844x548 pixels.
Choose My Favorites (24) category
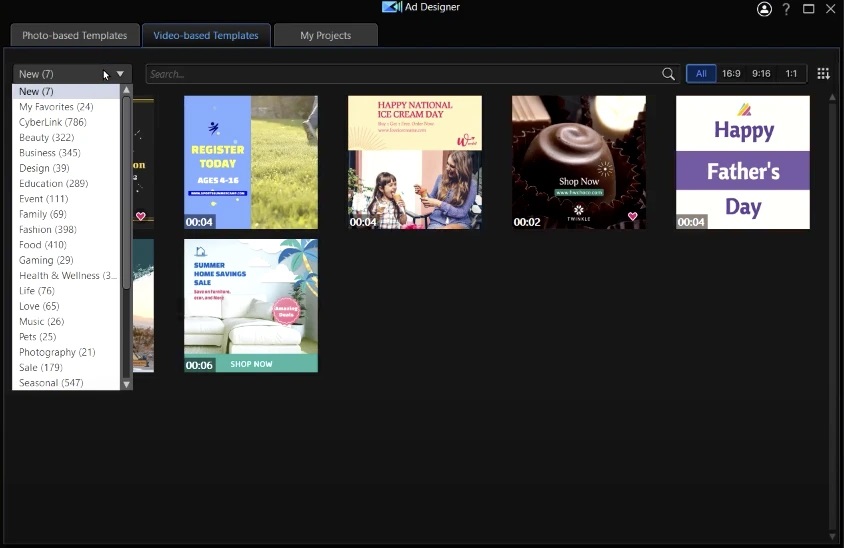pyautogui.click(x=66, y=107)
